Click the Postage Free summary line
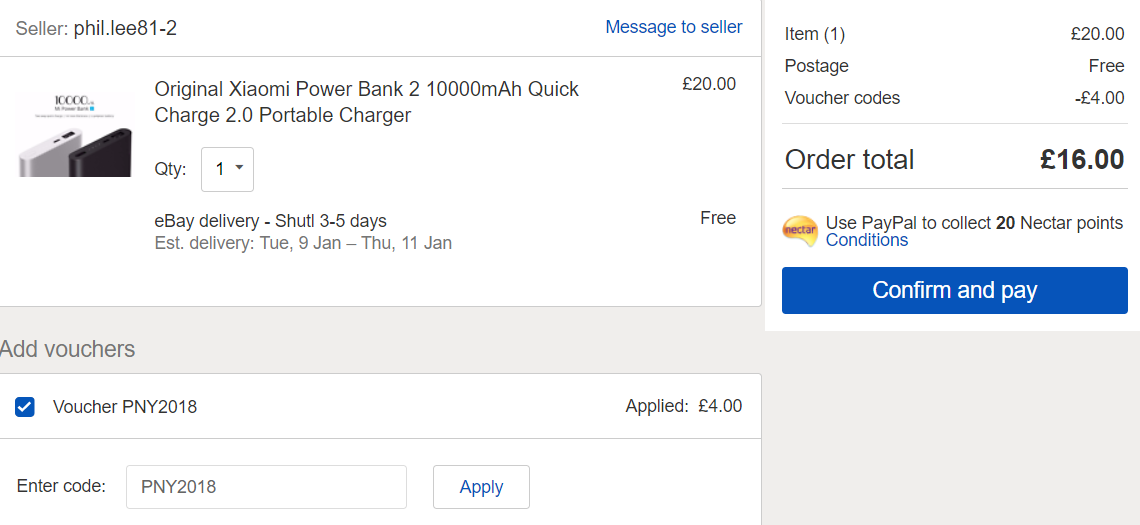The height and width of the screenshot is (525, 1140). [955, 65]
